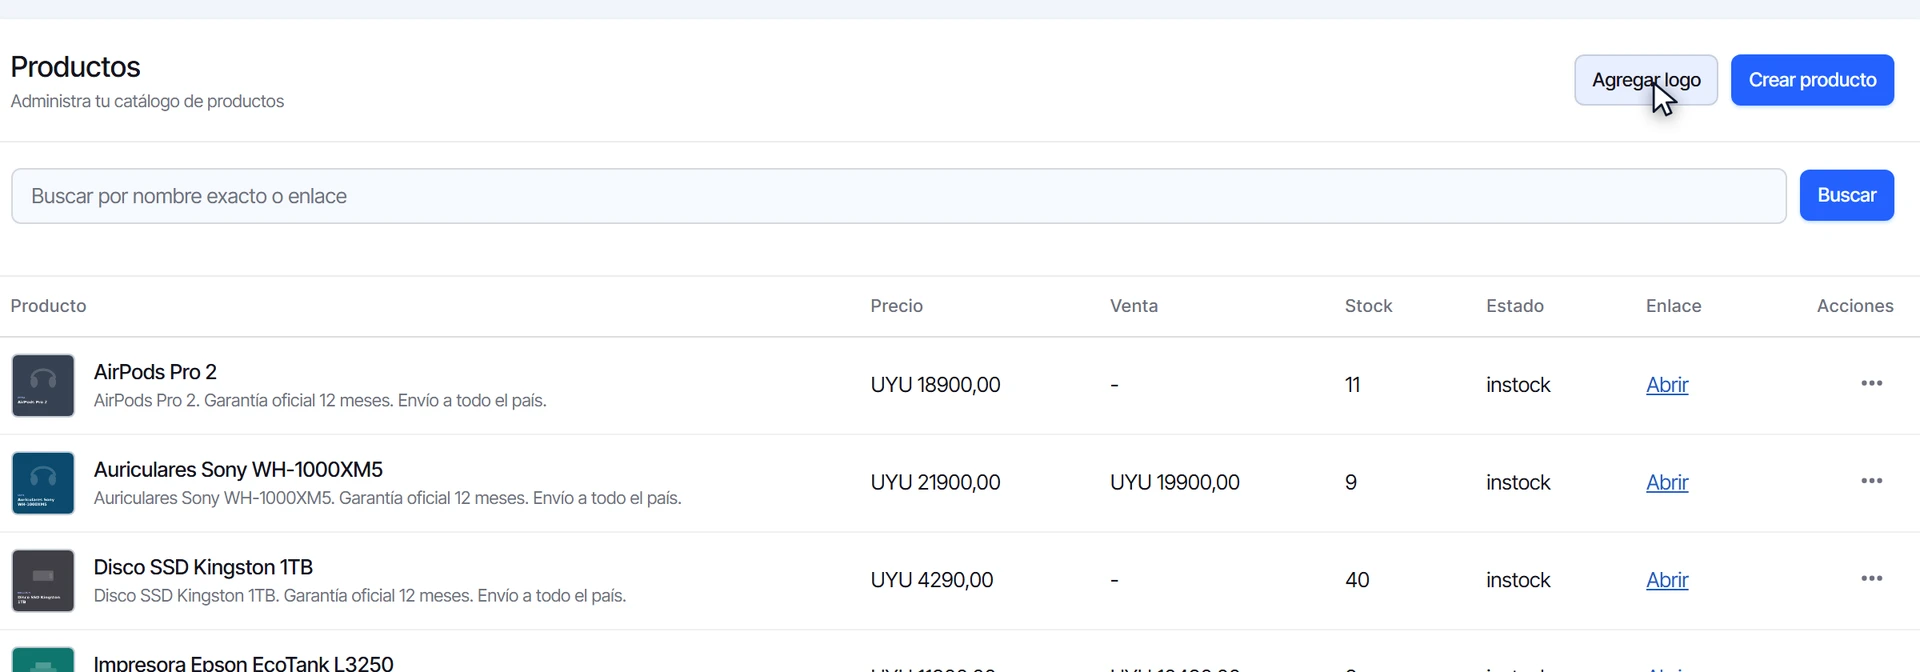Click the Estado column header

[1514, 306]
